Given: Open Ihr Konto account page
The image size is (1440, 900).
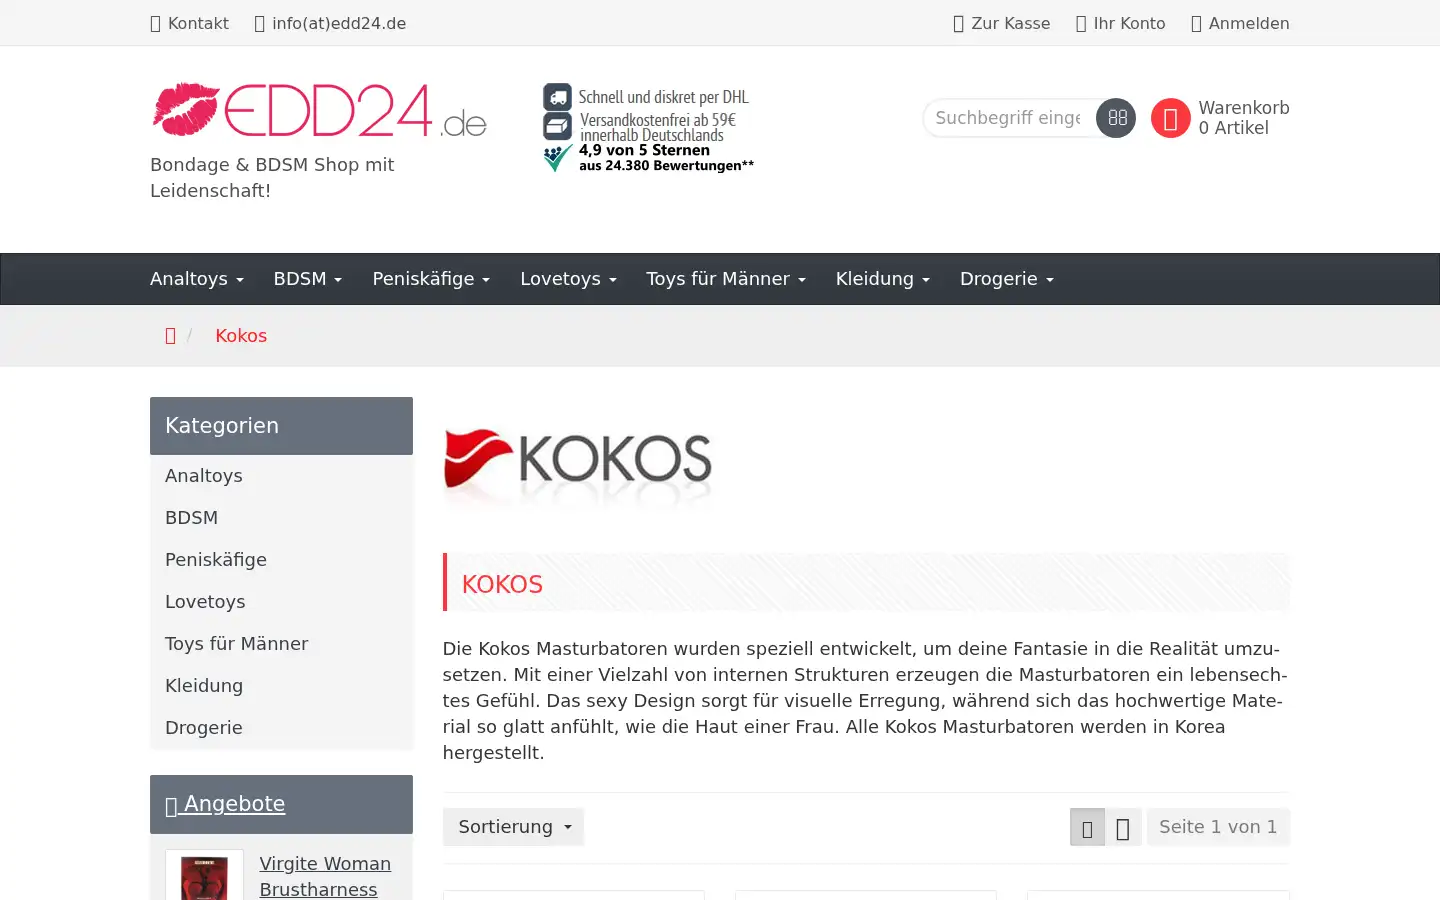Looking at the screenshot, I should point(1120,23).
